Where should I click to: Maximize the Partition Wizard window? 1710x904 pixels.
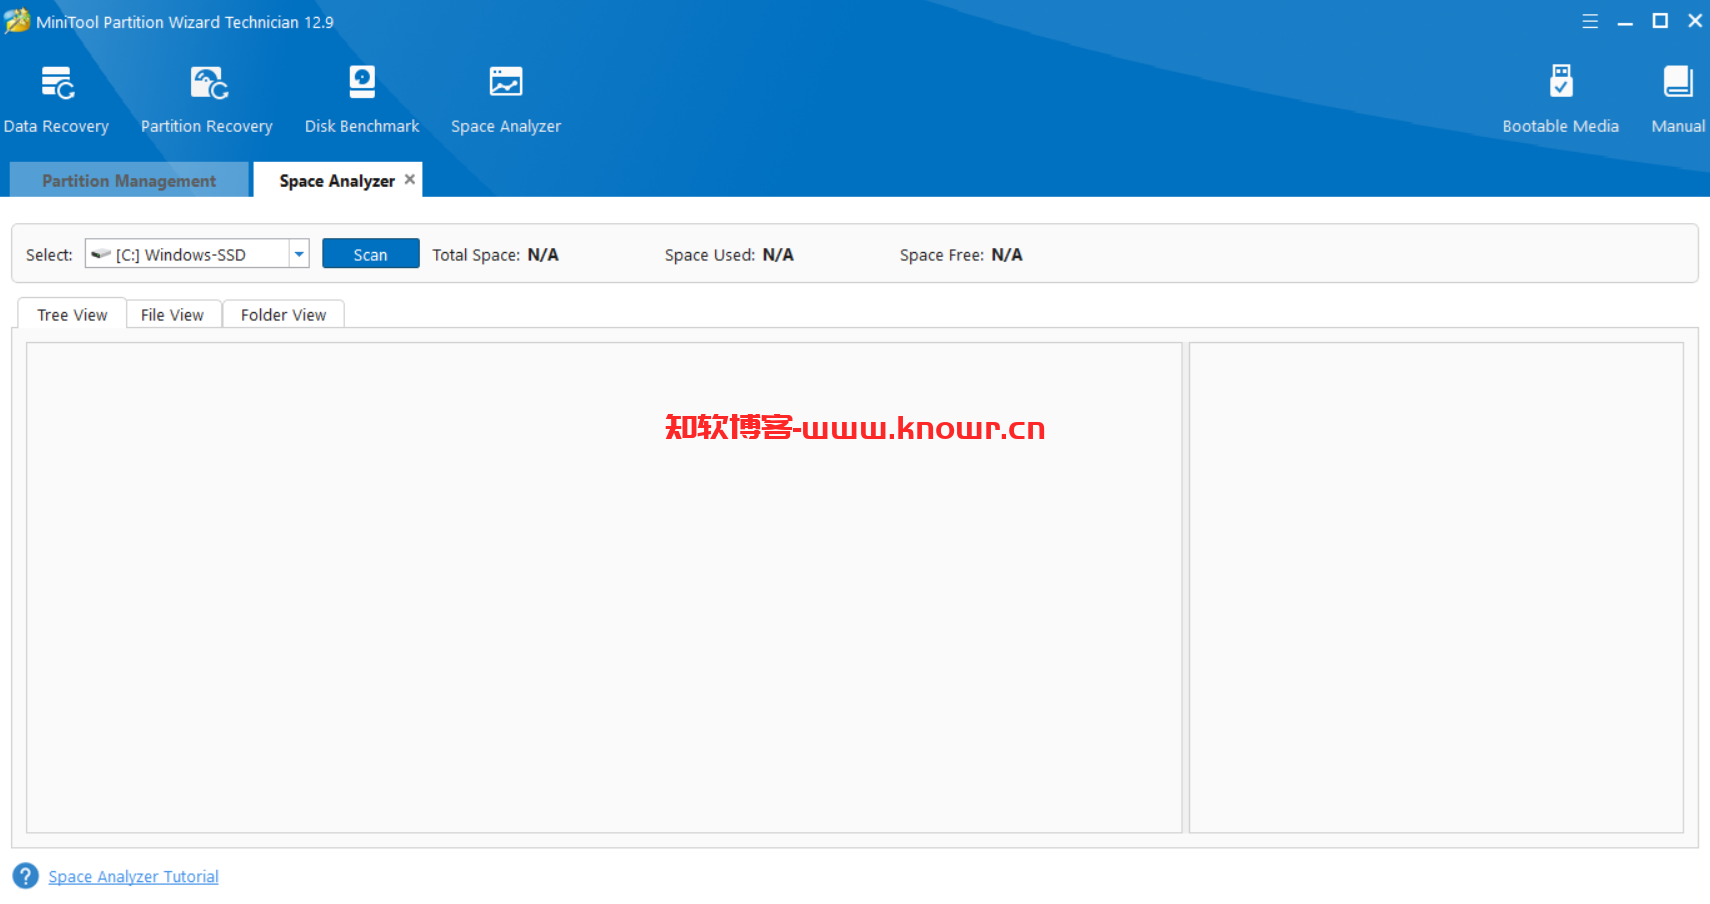coord(1660,21)
